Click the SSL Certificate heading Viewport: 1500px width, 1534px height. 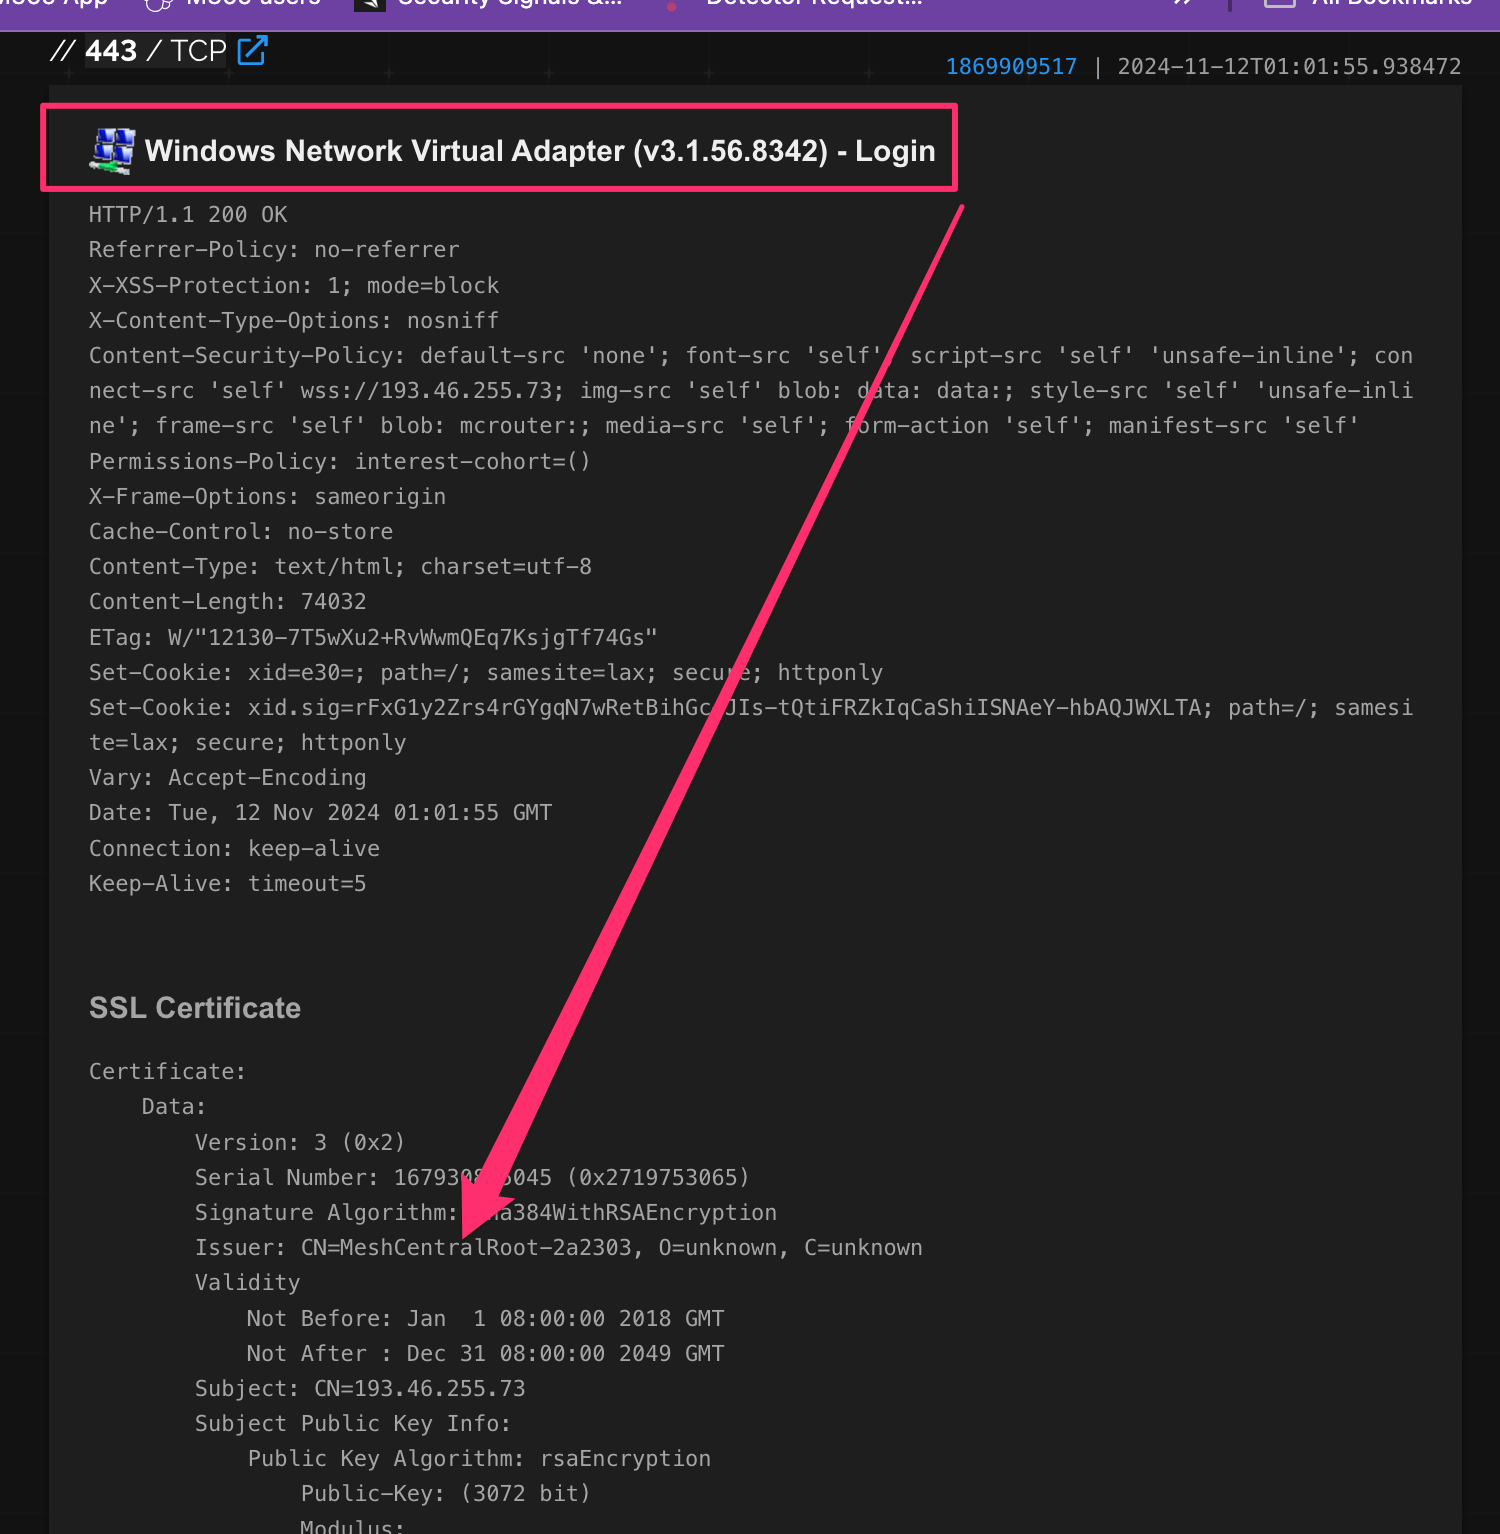(195, 1008)
